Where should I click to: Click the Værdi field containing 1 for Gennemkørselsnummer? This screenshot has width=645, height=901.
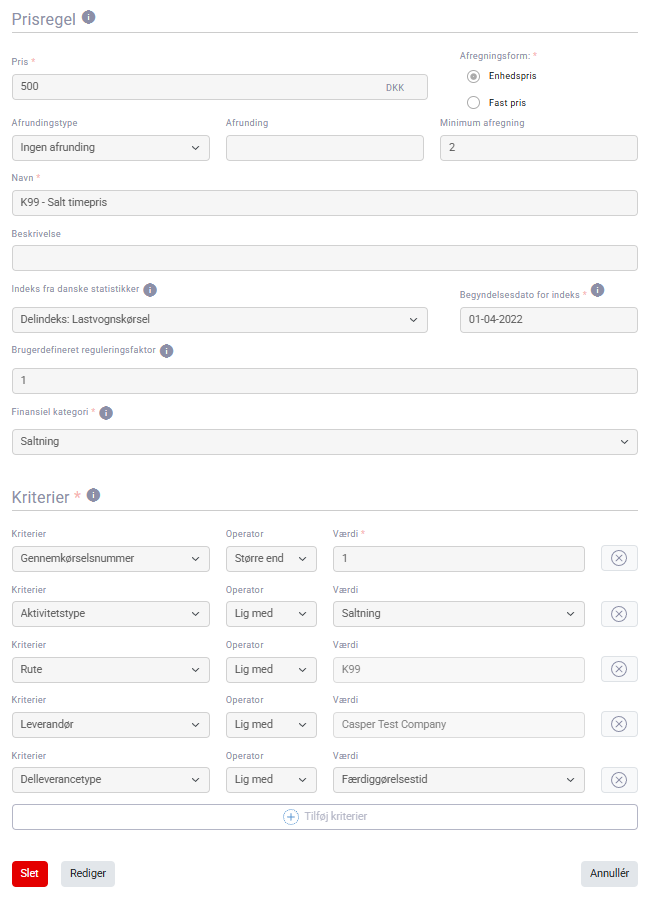[x=459, y=559]
